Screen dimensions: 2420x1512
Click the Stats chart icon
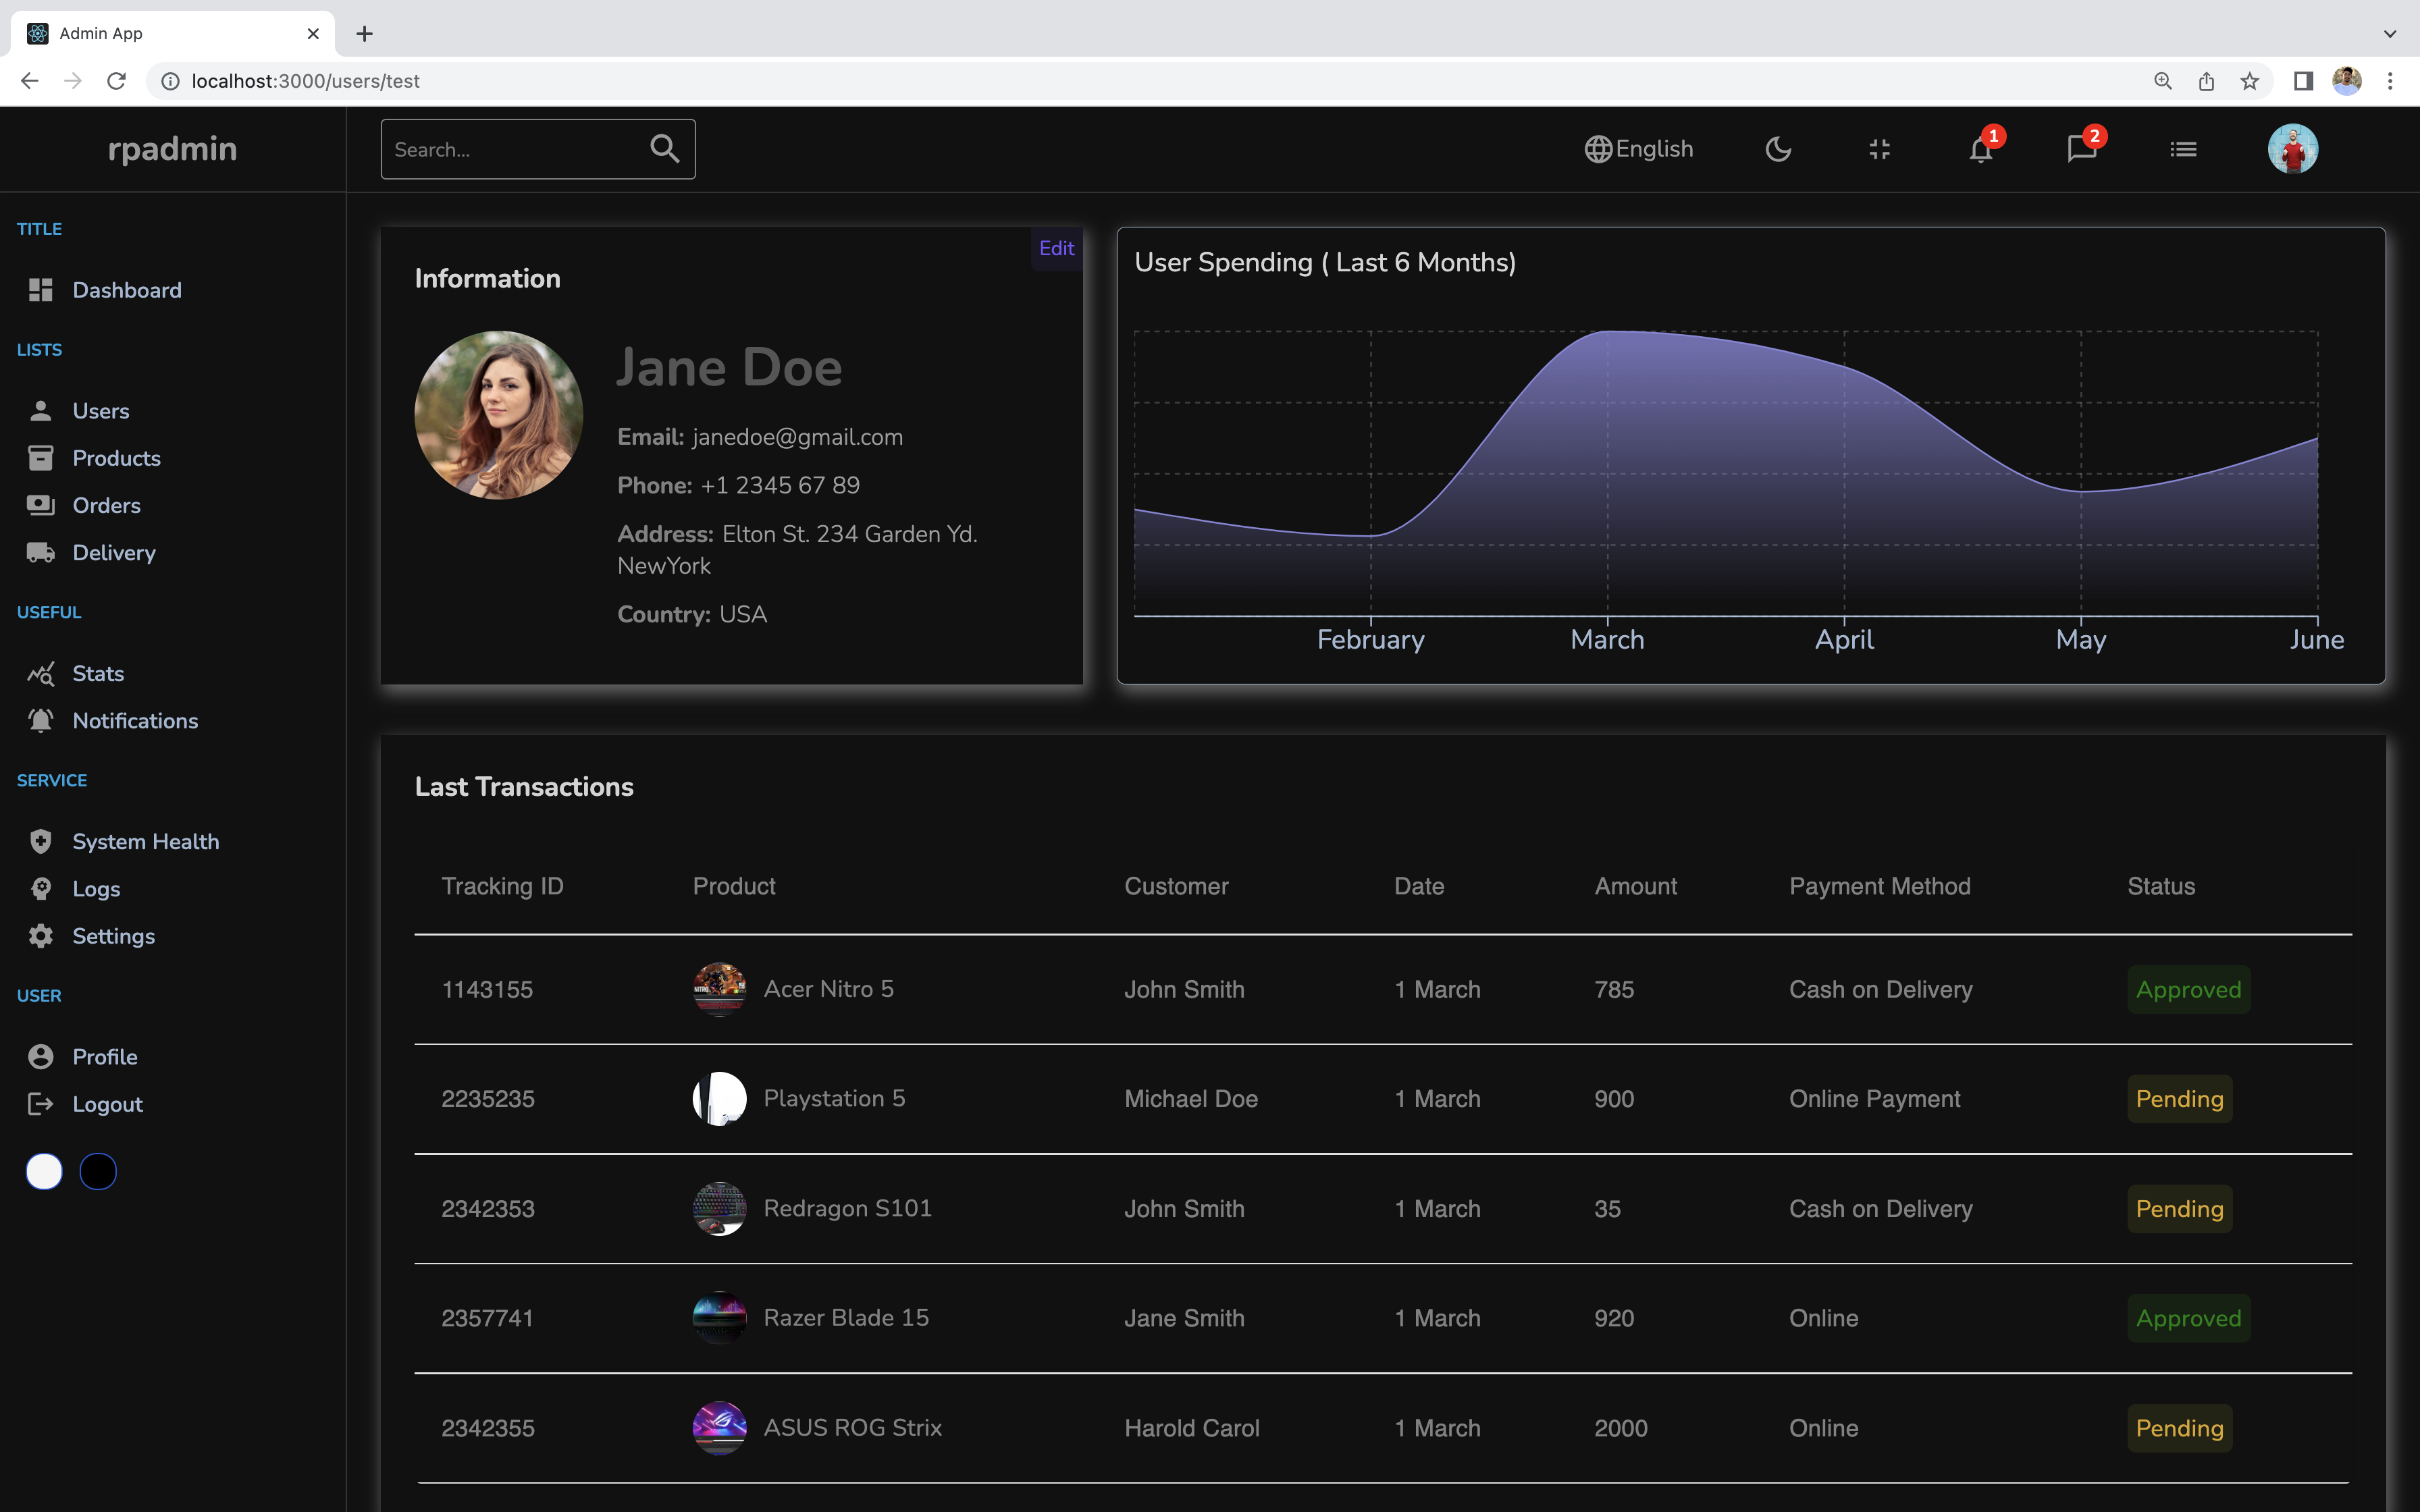41,673
